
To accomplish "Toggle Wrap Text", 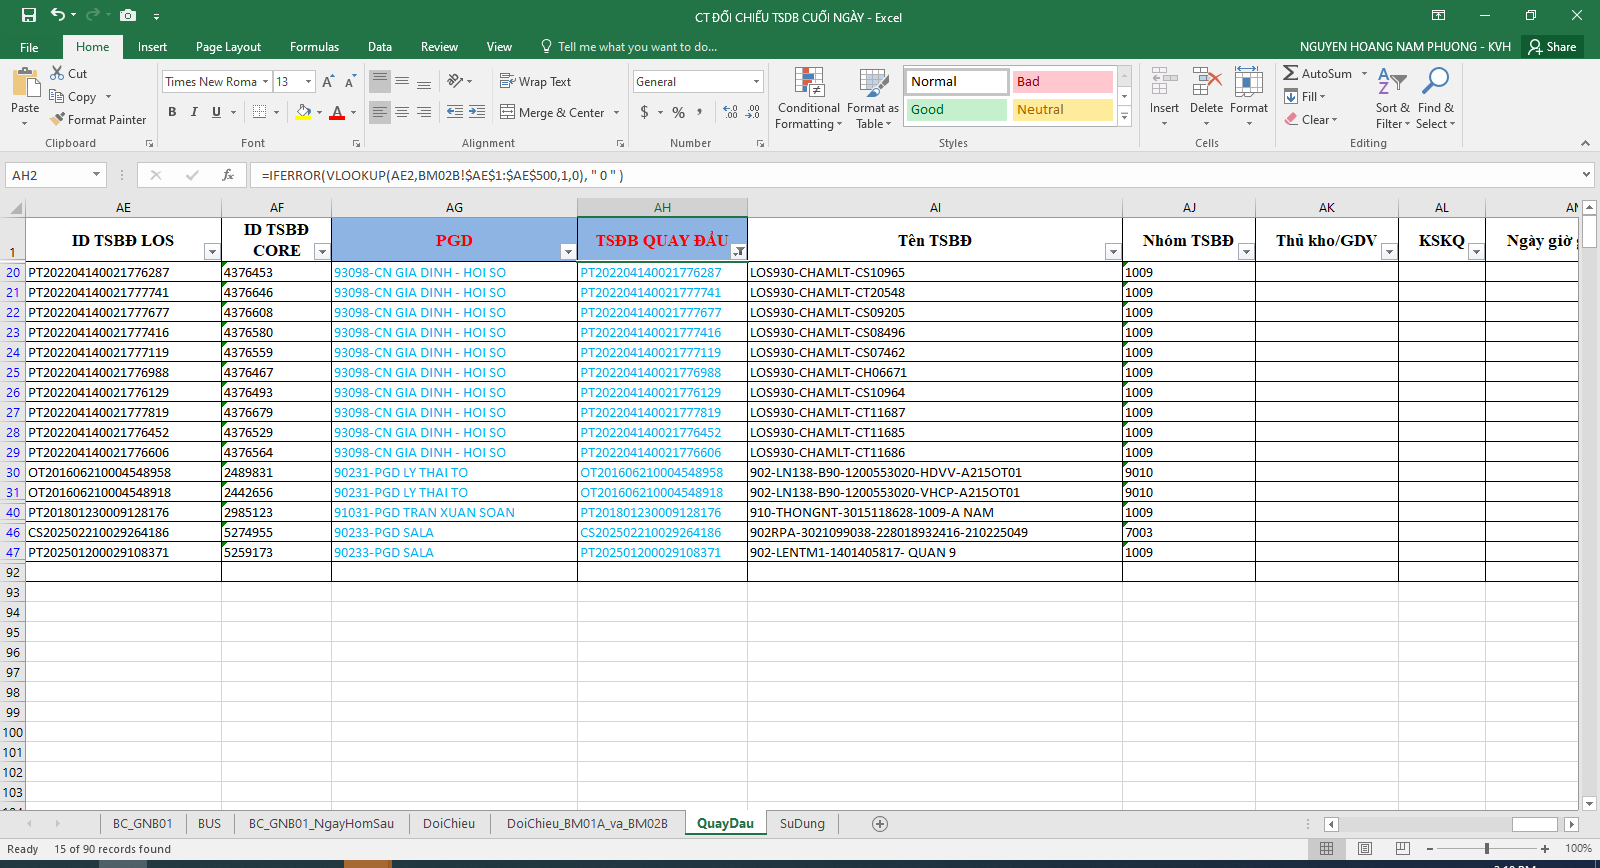I will tap(535, 82).
